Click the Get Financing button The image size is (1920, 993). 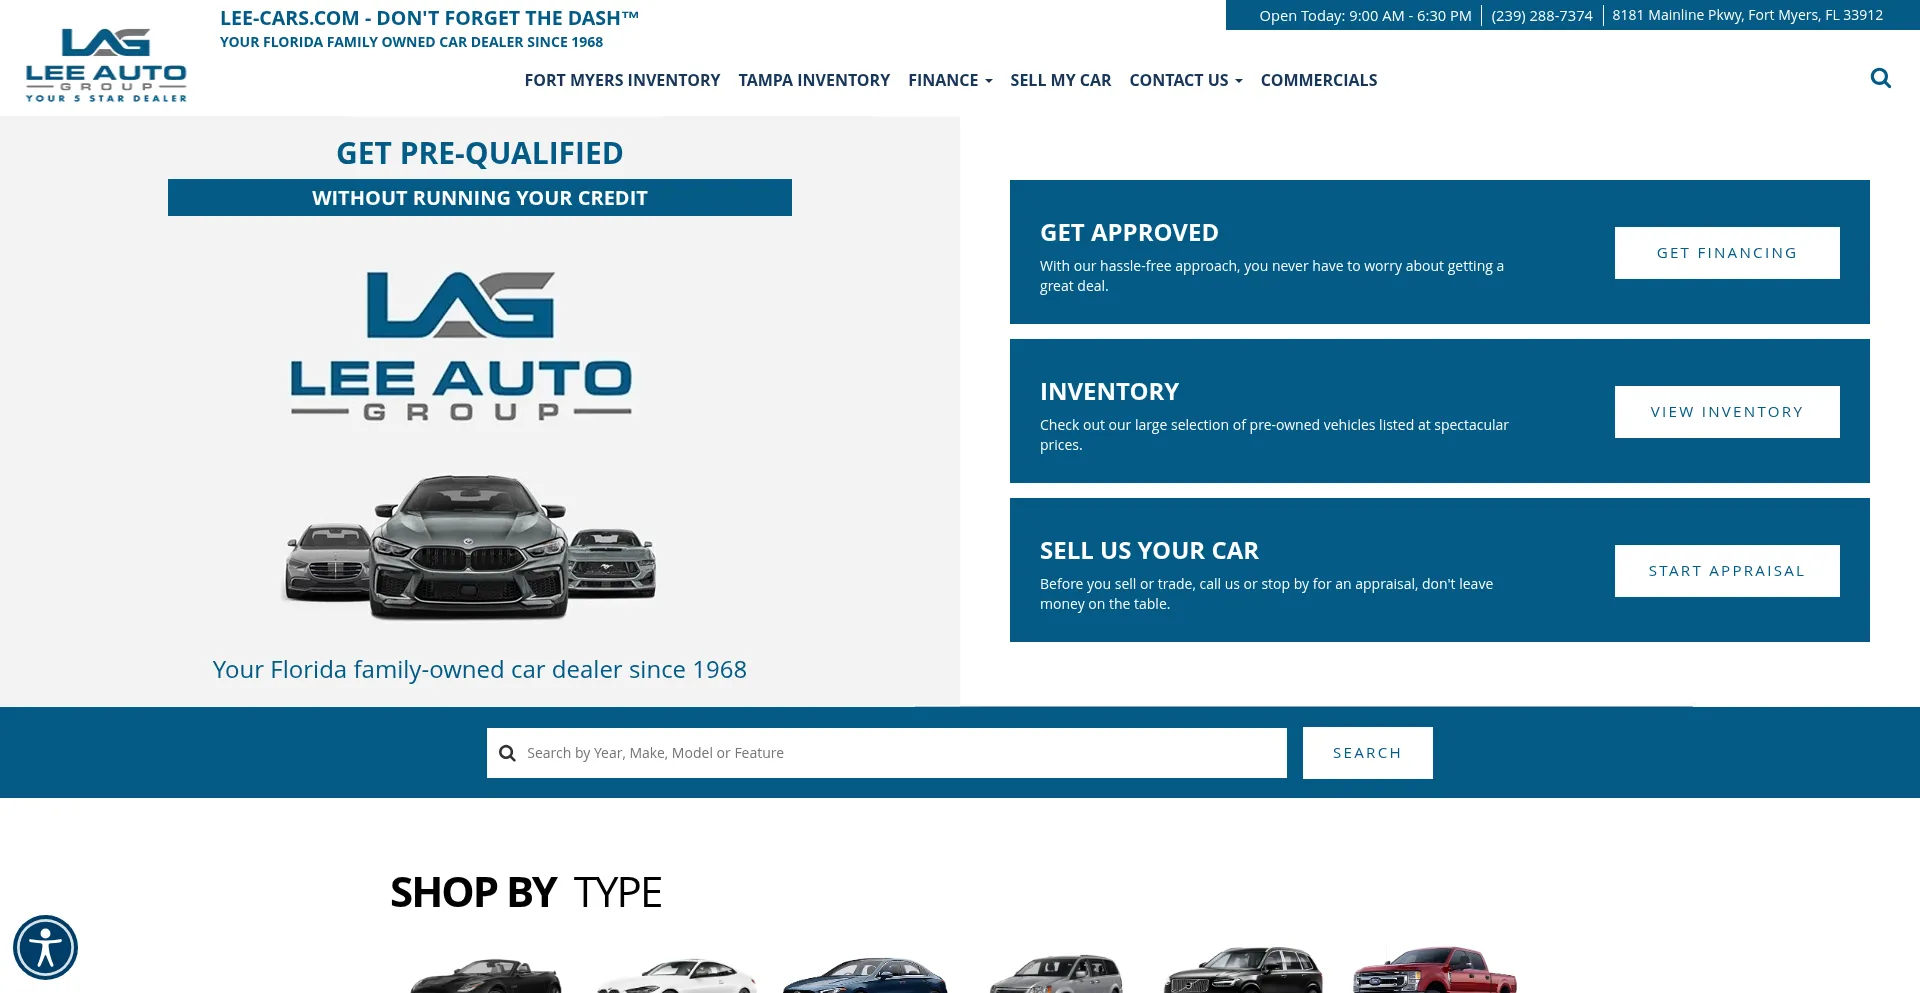(x=1727, y=253)
